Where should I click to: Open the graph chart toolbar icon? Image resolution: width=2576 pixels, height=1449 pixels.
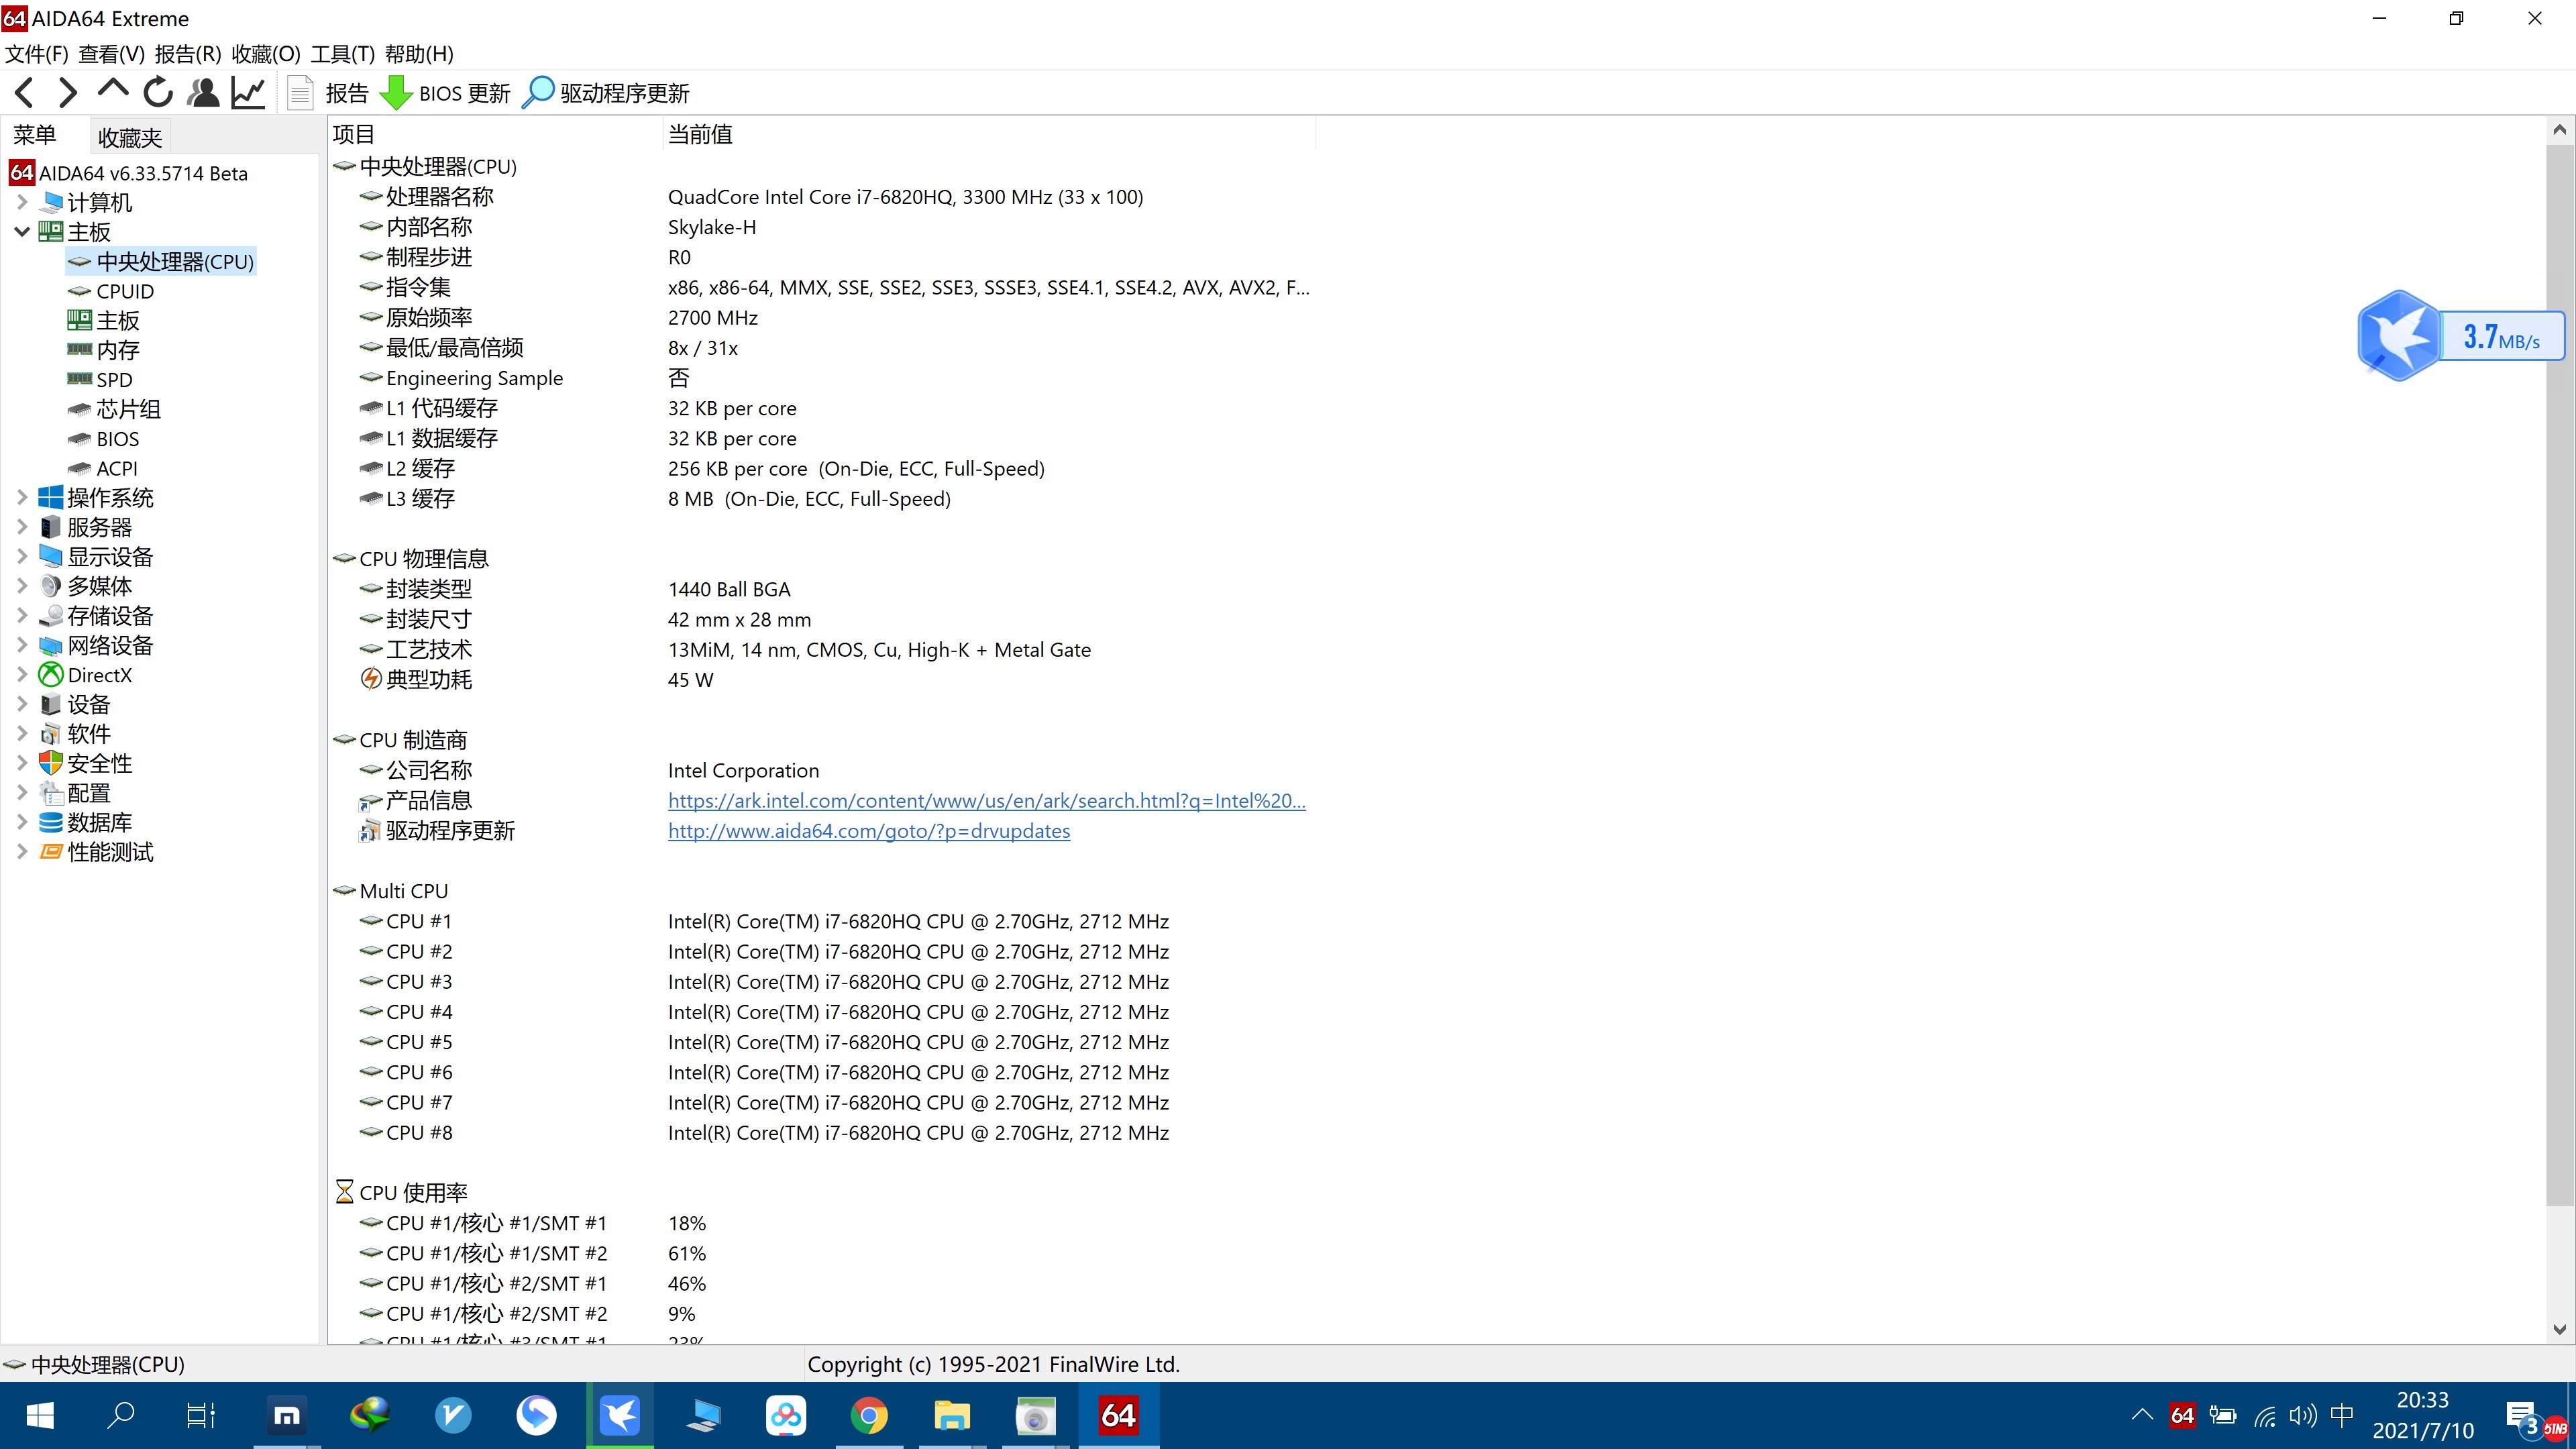[248, 93]
